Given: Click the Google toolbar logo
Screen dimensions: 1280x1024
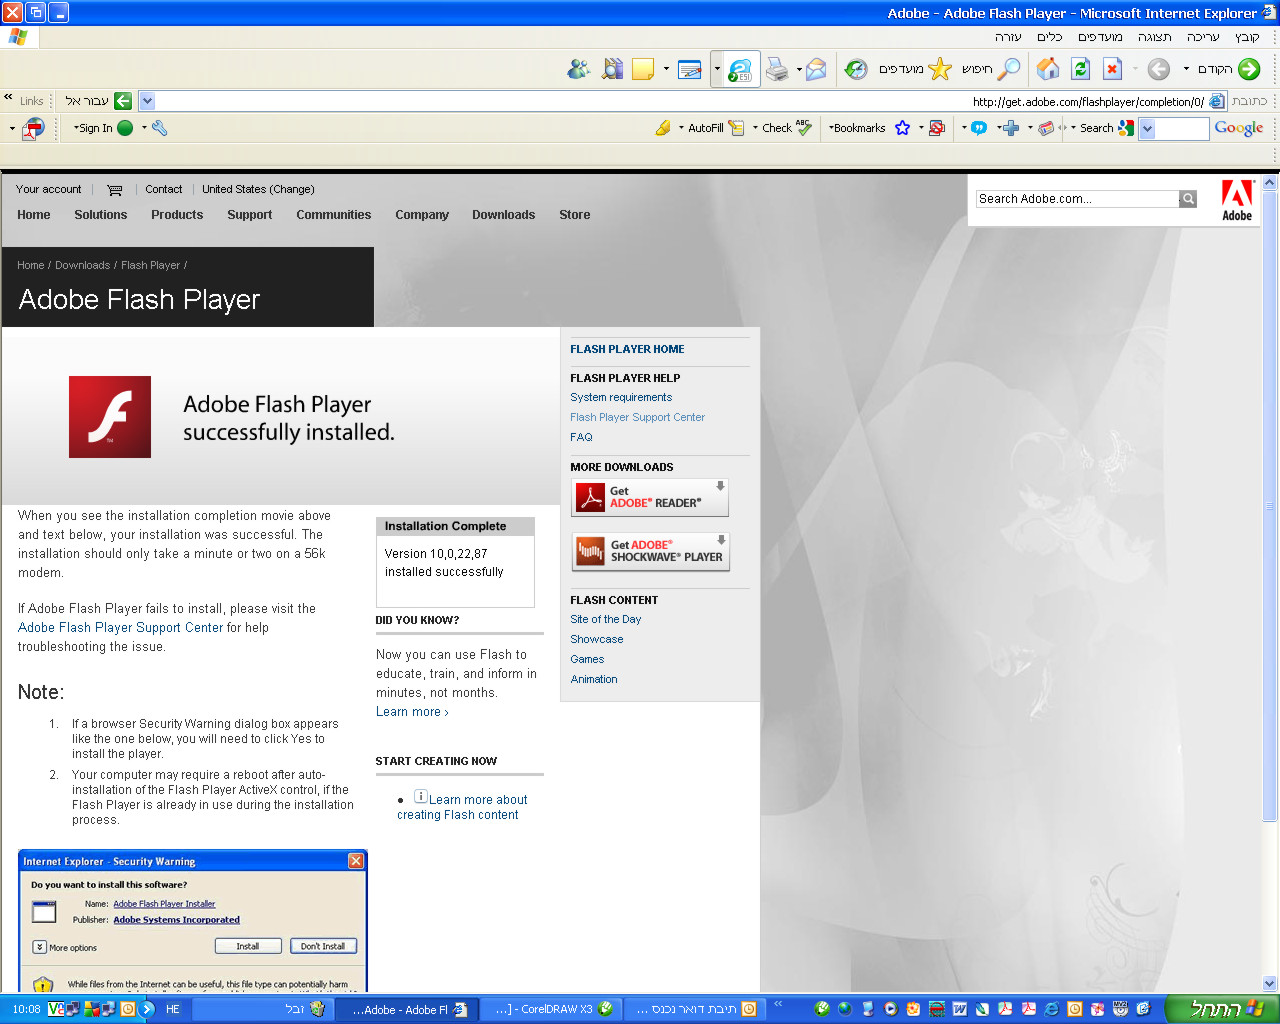Looking at the screenshot, I should point(1239,128).
